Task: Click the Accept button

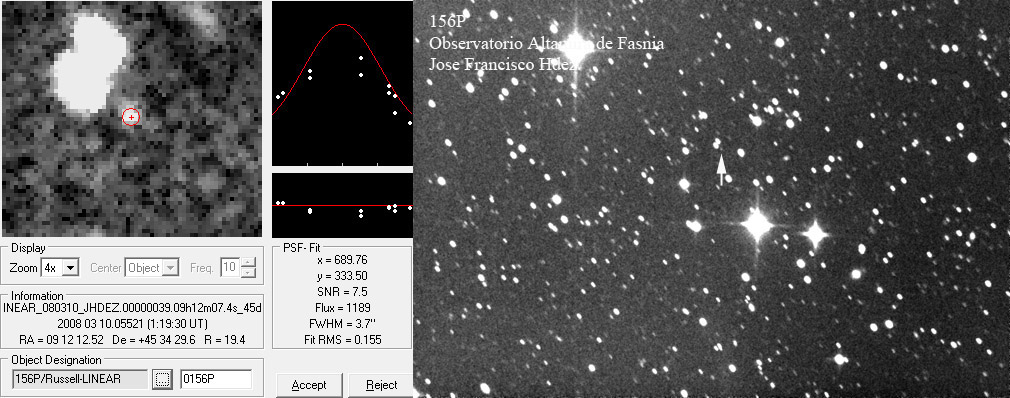Action: point(309,385)
